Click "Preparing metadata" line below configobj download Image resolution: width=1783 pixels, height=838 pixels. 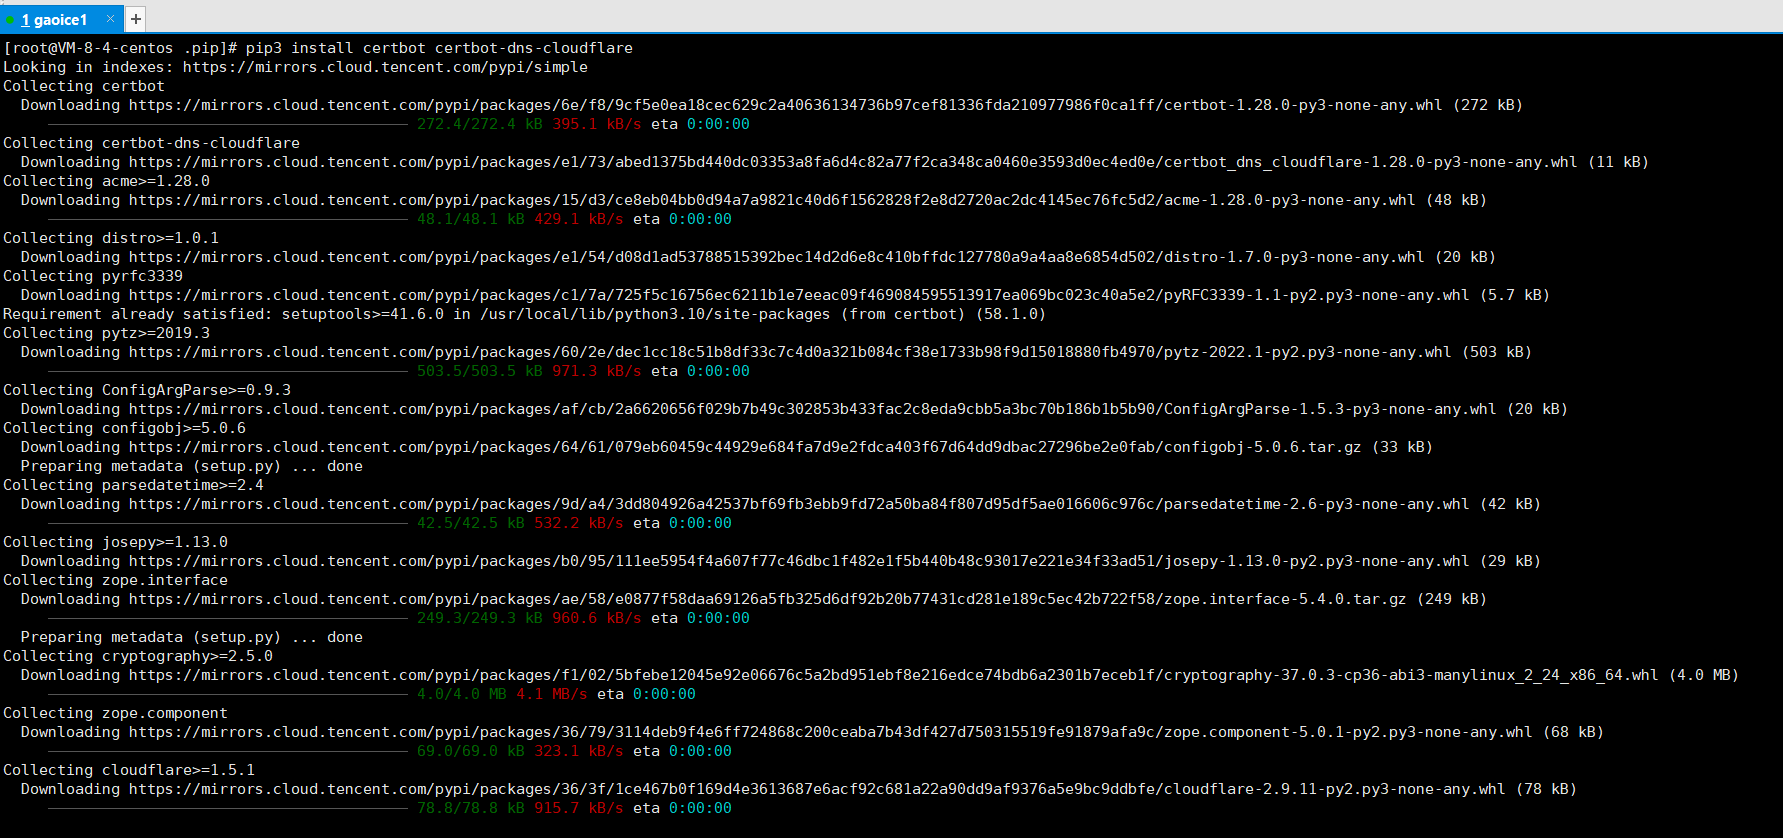tap(191, 466)
